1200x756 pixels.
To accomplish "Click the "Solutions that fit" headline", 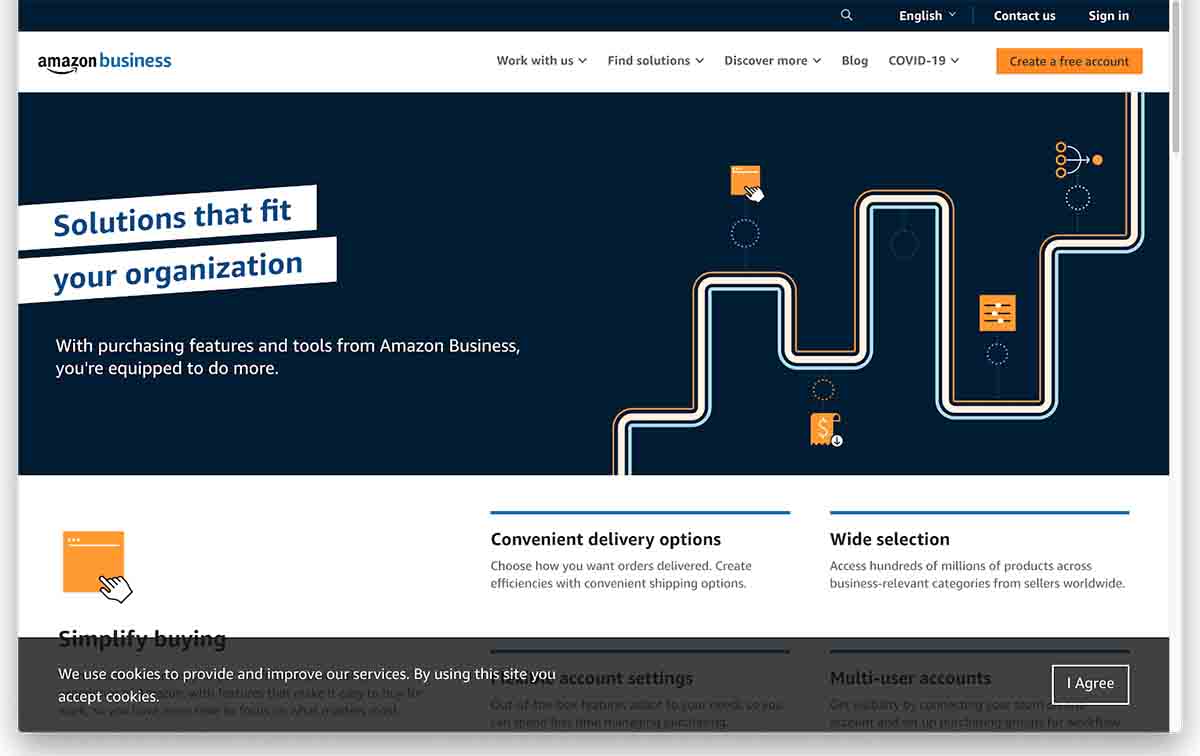I will click(x=172, y=217).
